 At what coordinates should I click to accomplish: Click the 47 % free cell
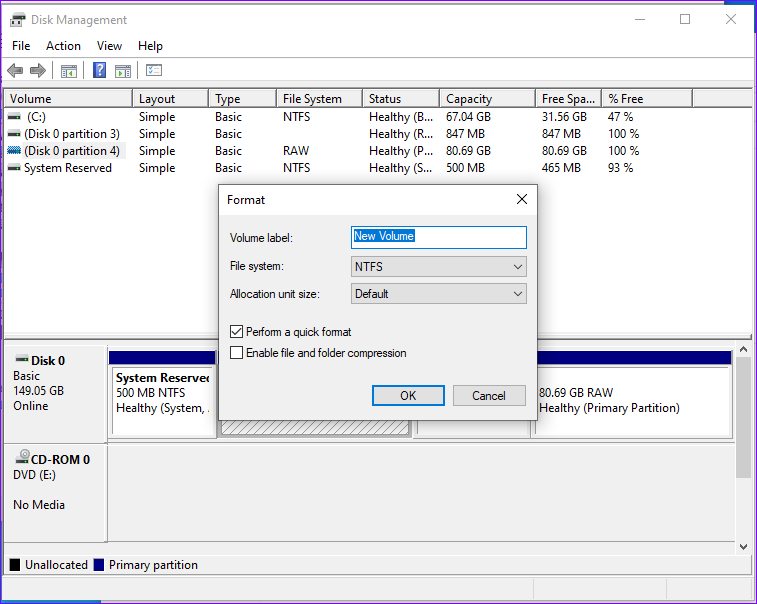click(620, 117)
